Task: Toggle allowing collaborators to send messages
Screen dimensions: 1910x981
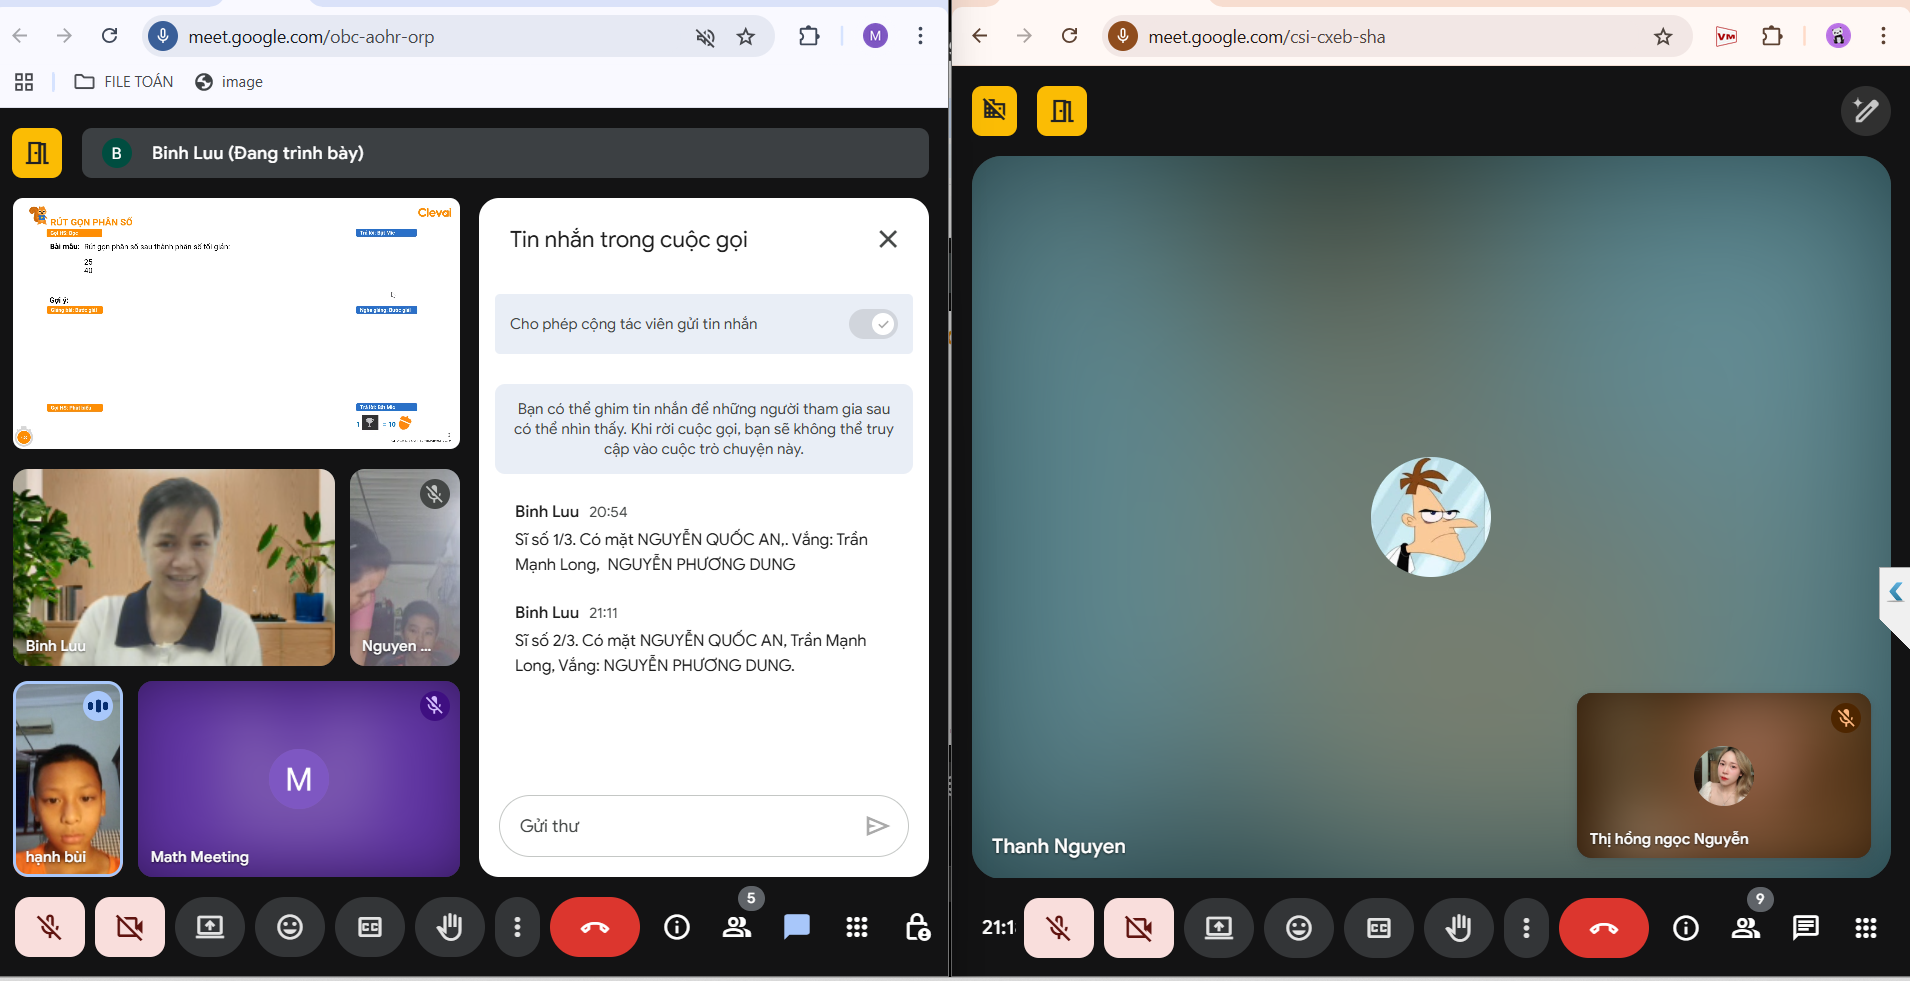Action: [873, 324]
